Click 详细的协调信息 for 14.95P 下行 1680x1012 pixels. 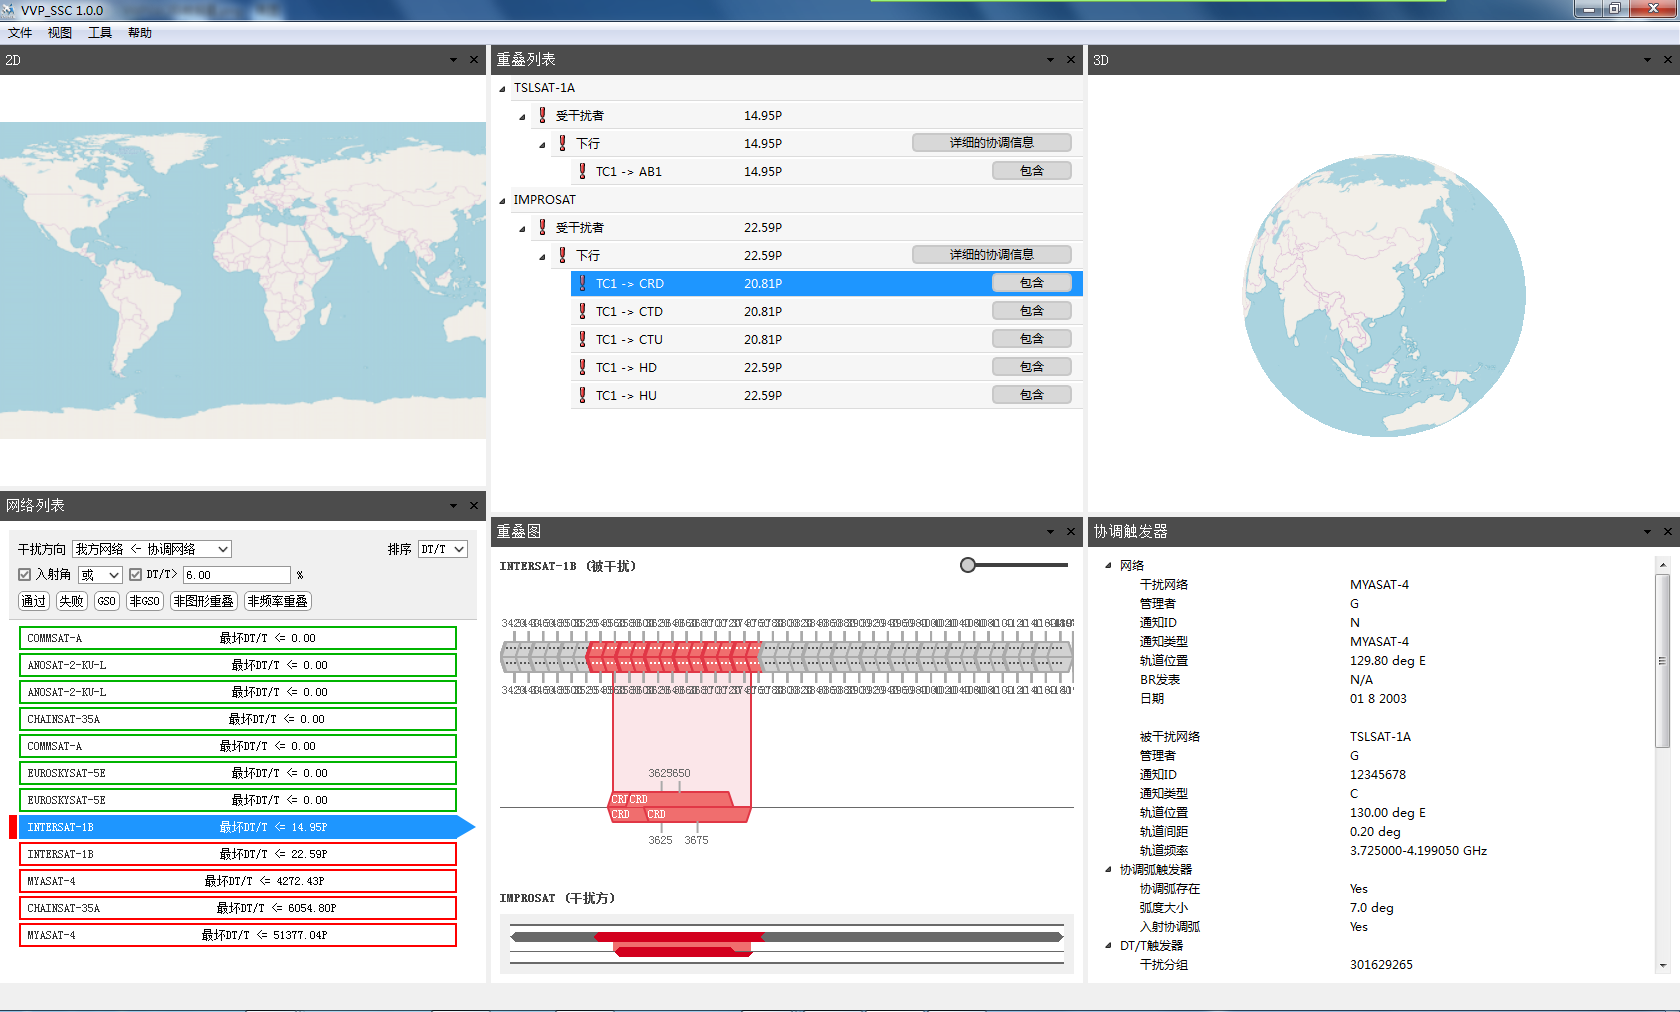[992, 143]
